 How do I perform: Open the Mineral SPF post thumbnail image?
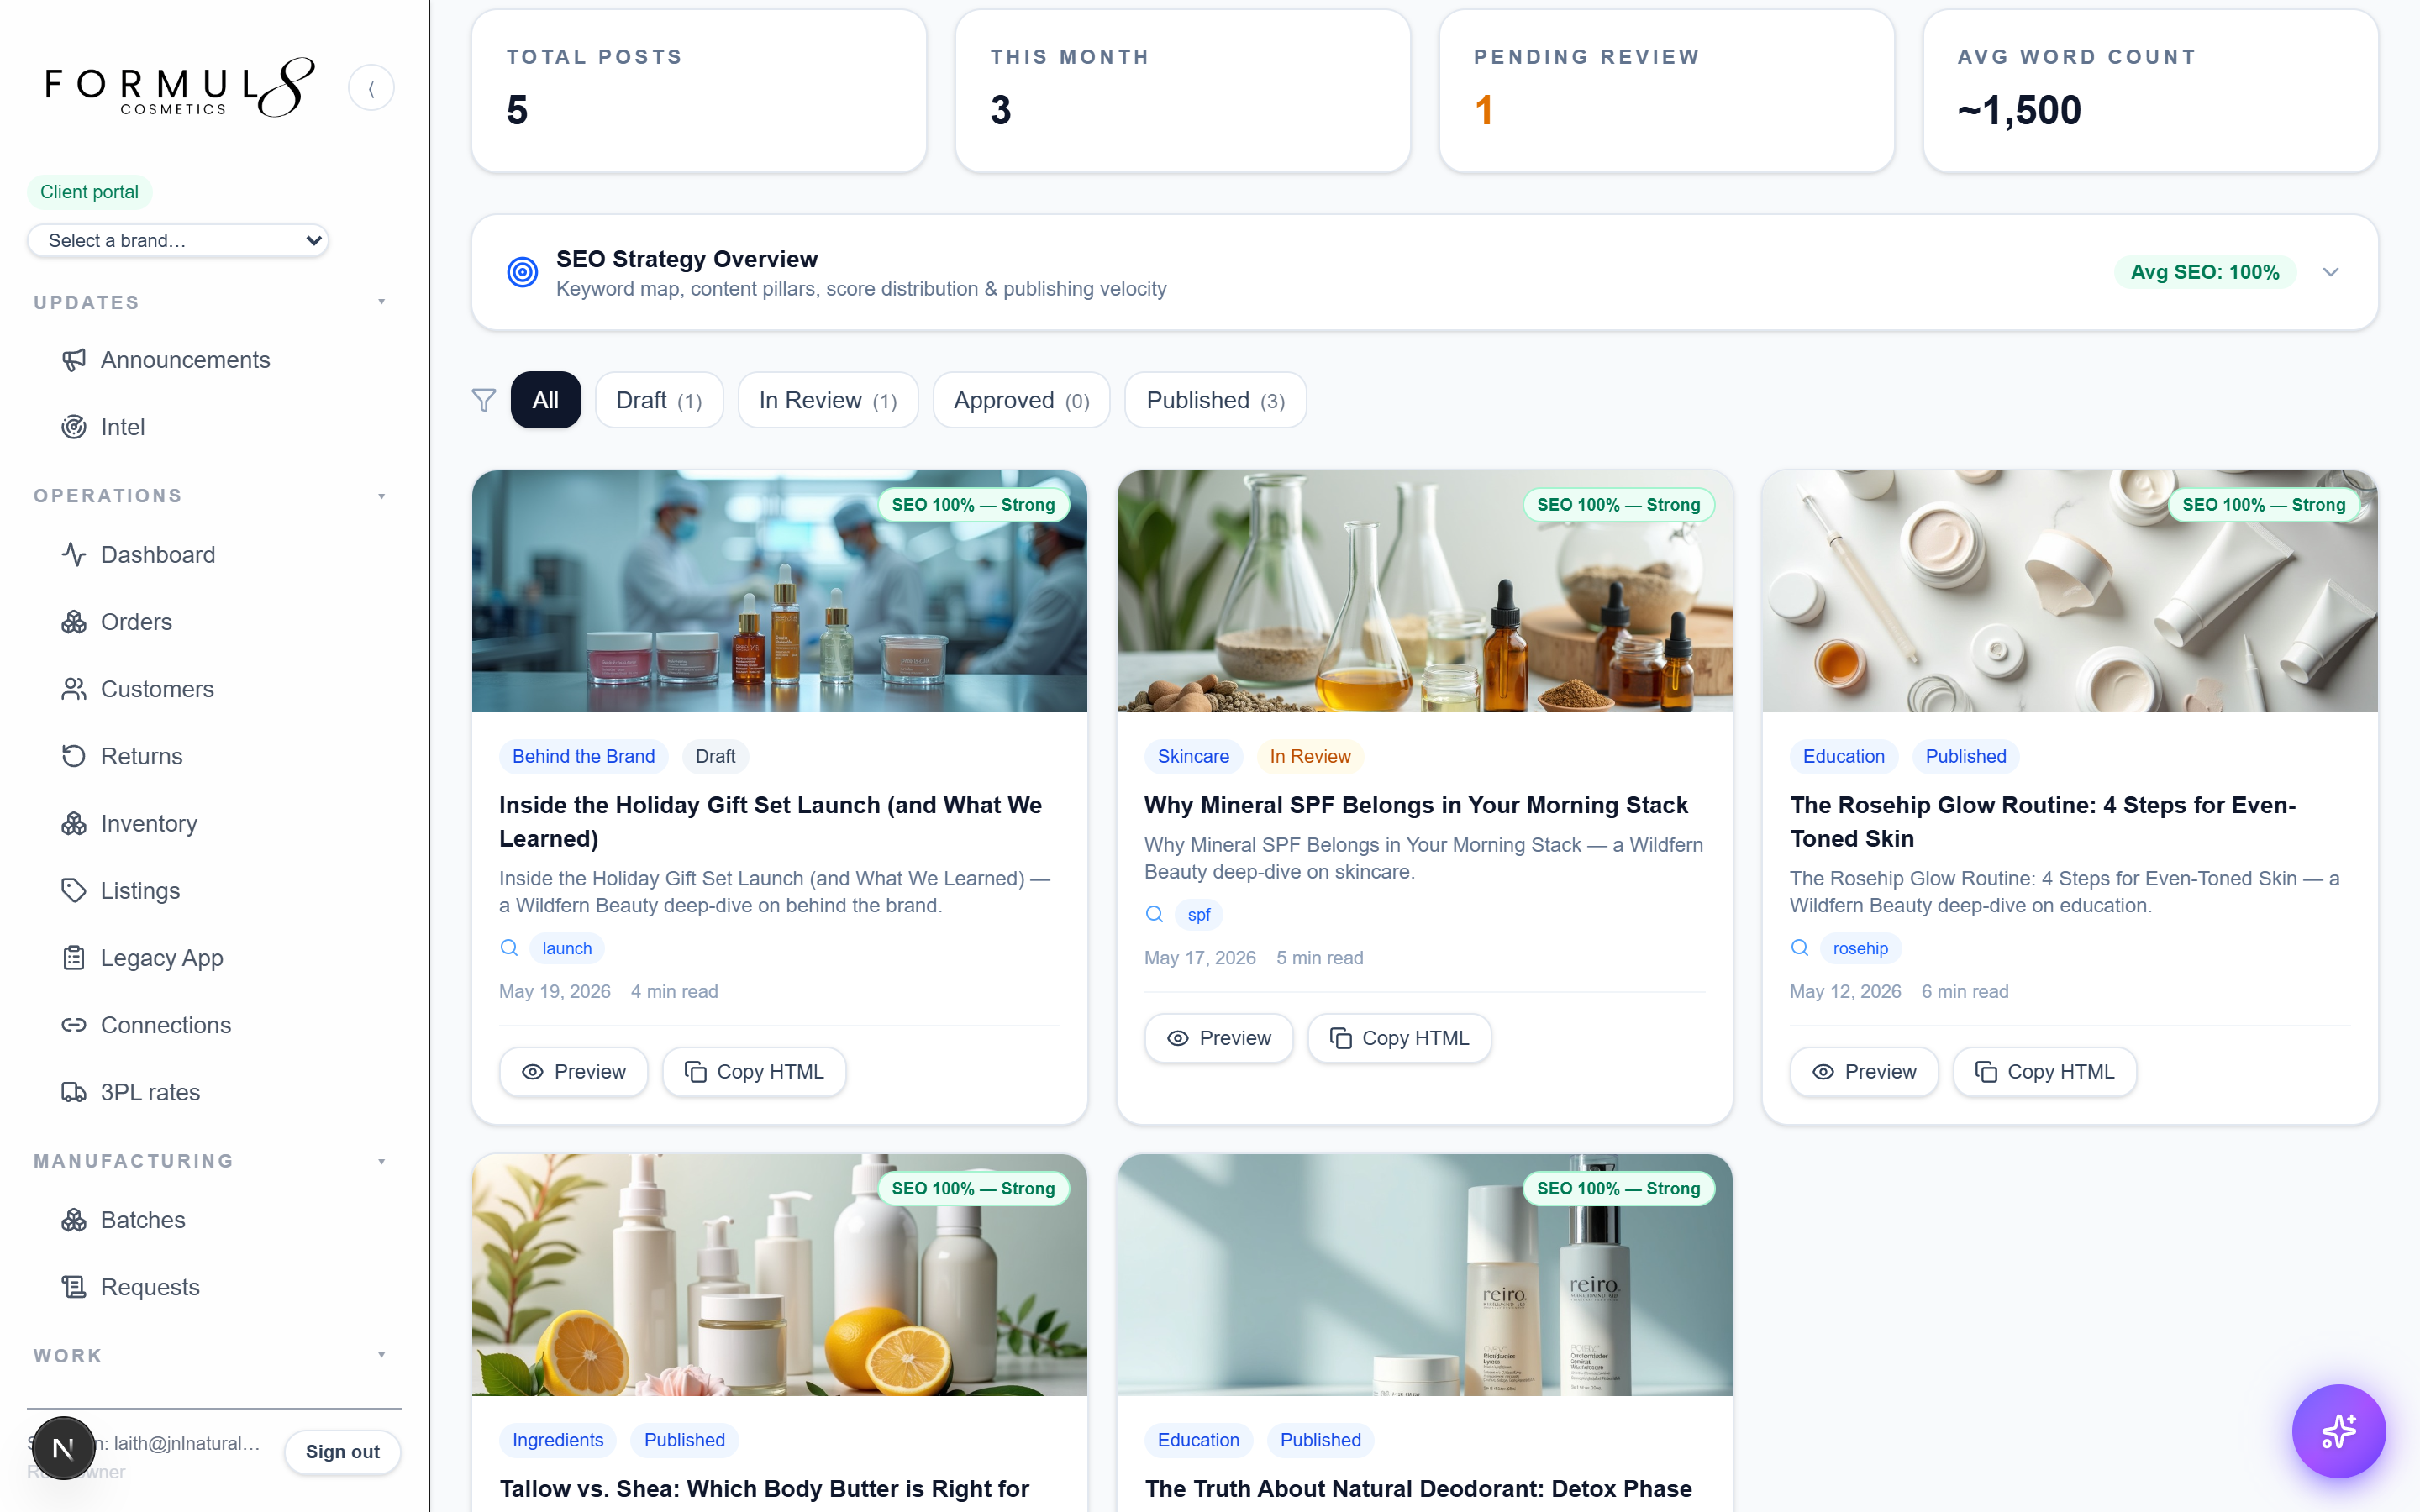tap(1424, 591)
